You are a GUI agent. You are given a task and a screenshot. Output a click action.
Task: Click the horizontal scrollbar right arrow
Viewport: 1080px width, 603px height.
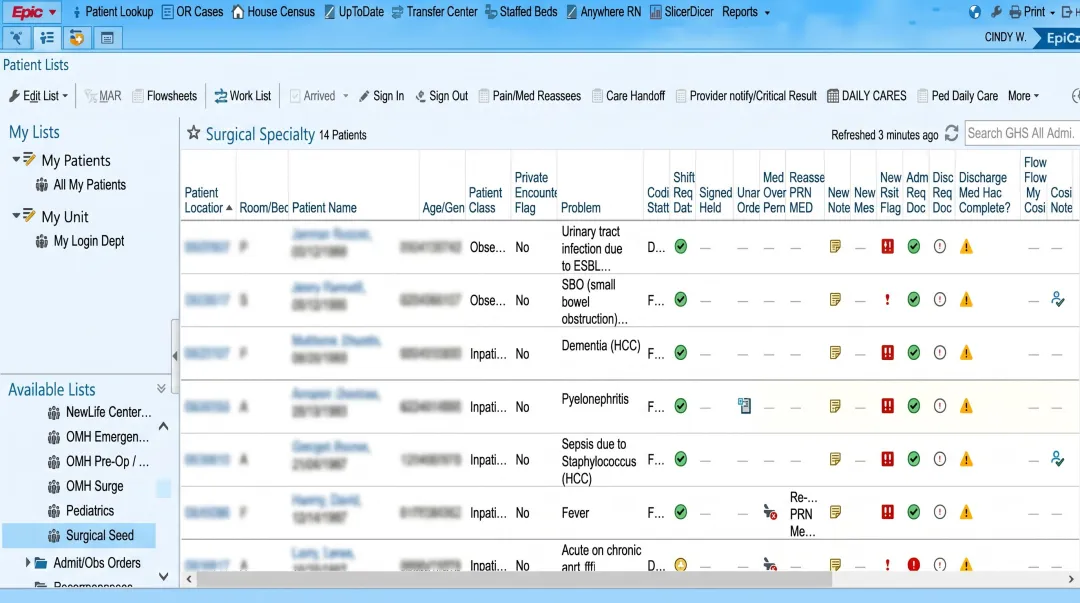pyautogui.click(x=1070, y=579)
